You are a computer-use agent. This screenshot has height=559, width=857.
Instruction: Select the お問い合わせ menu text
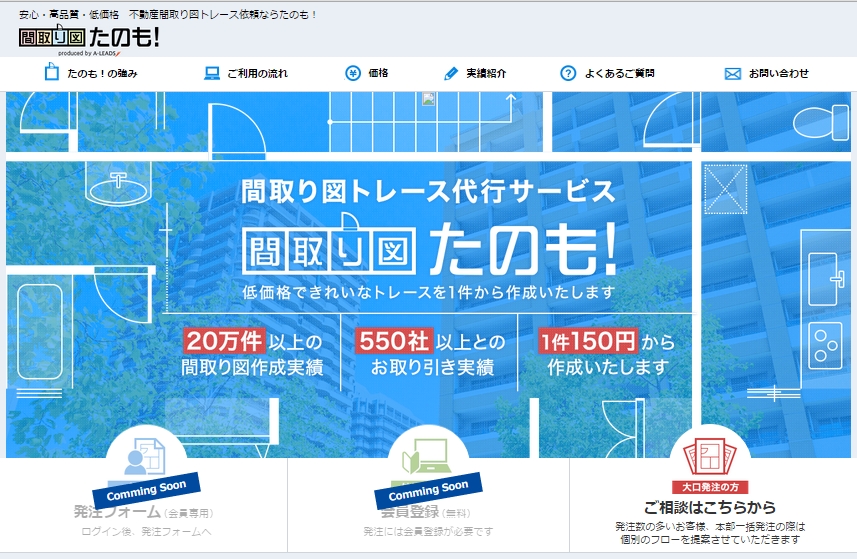pos(778,73)
